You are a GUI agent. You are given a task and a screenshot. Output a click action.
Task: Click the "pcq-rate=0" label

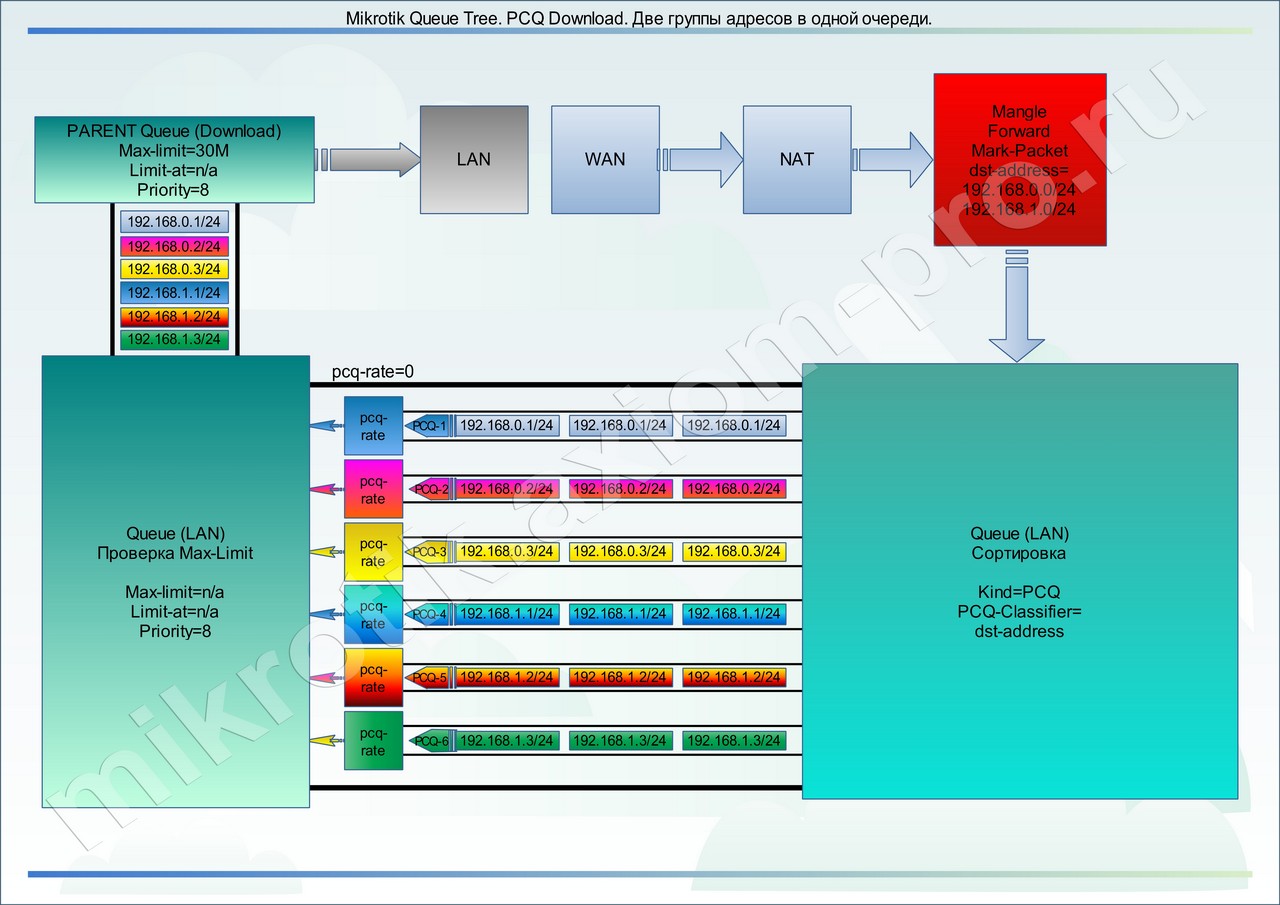(x=373, y=372)
